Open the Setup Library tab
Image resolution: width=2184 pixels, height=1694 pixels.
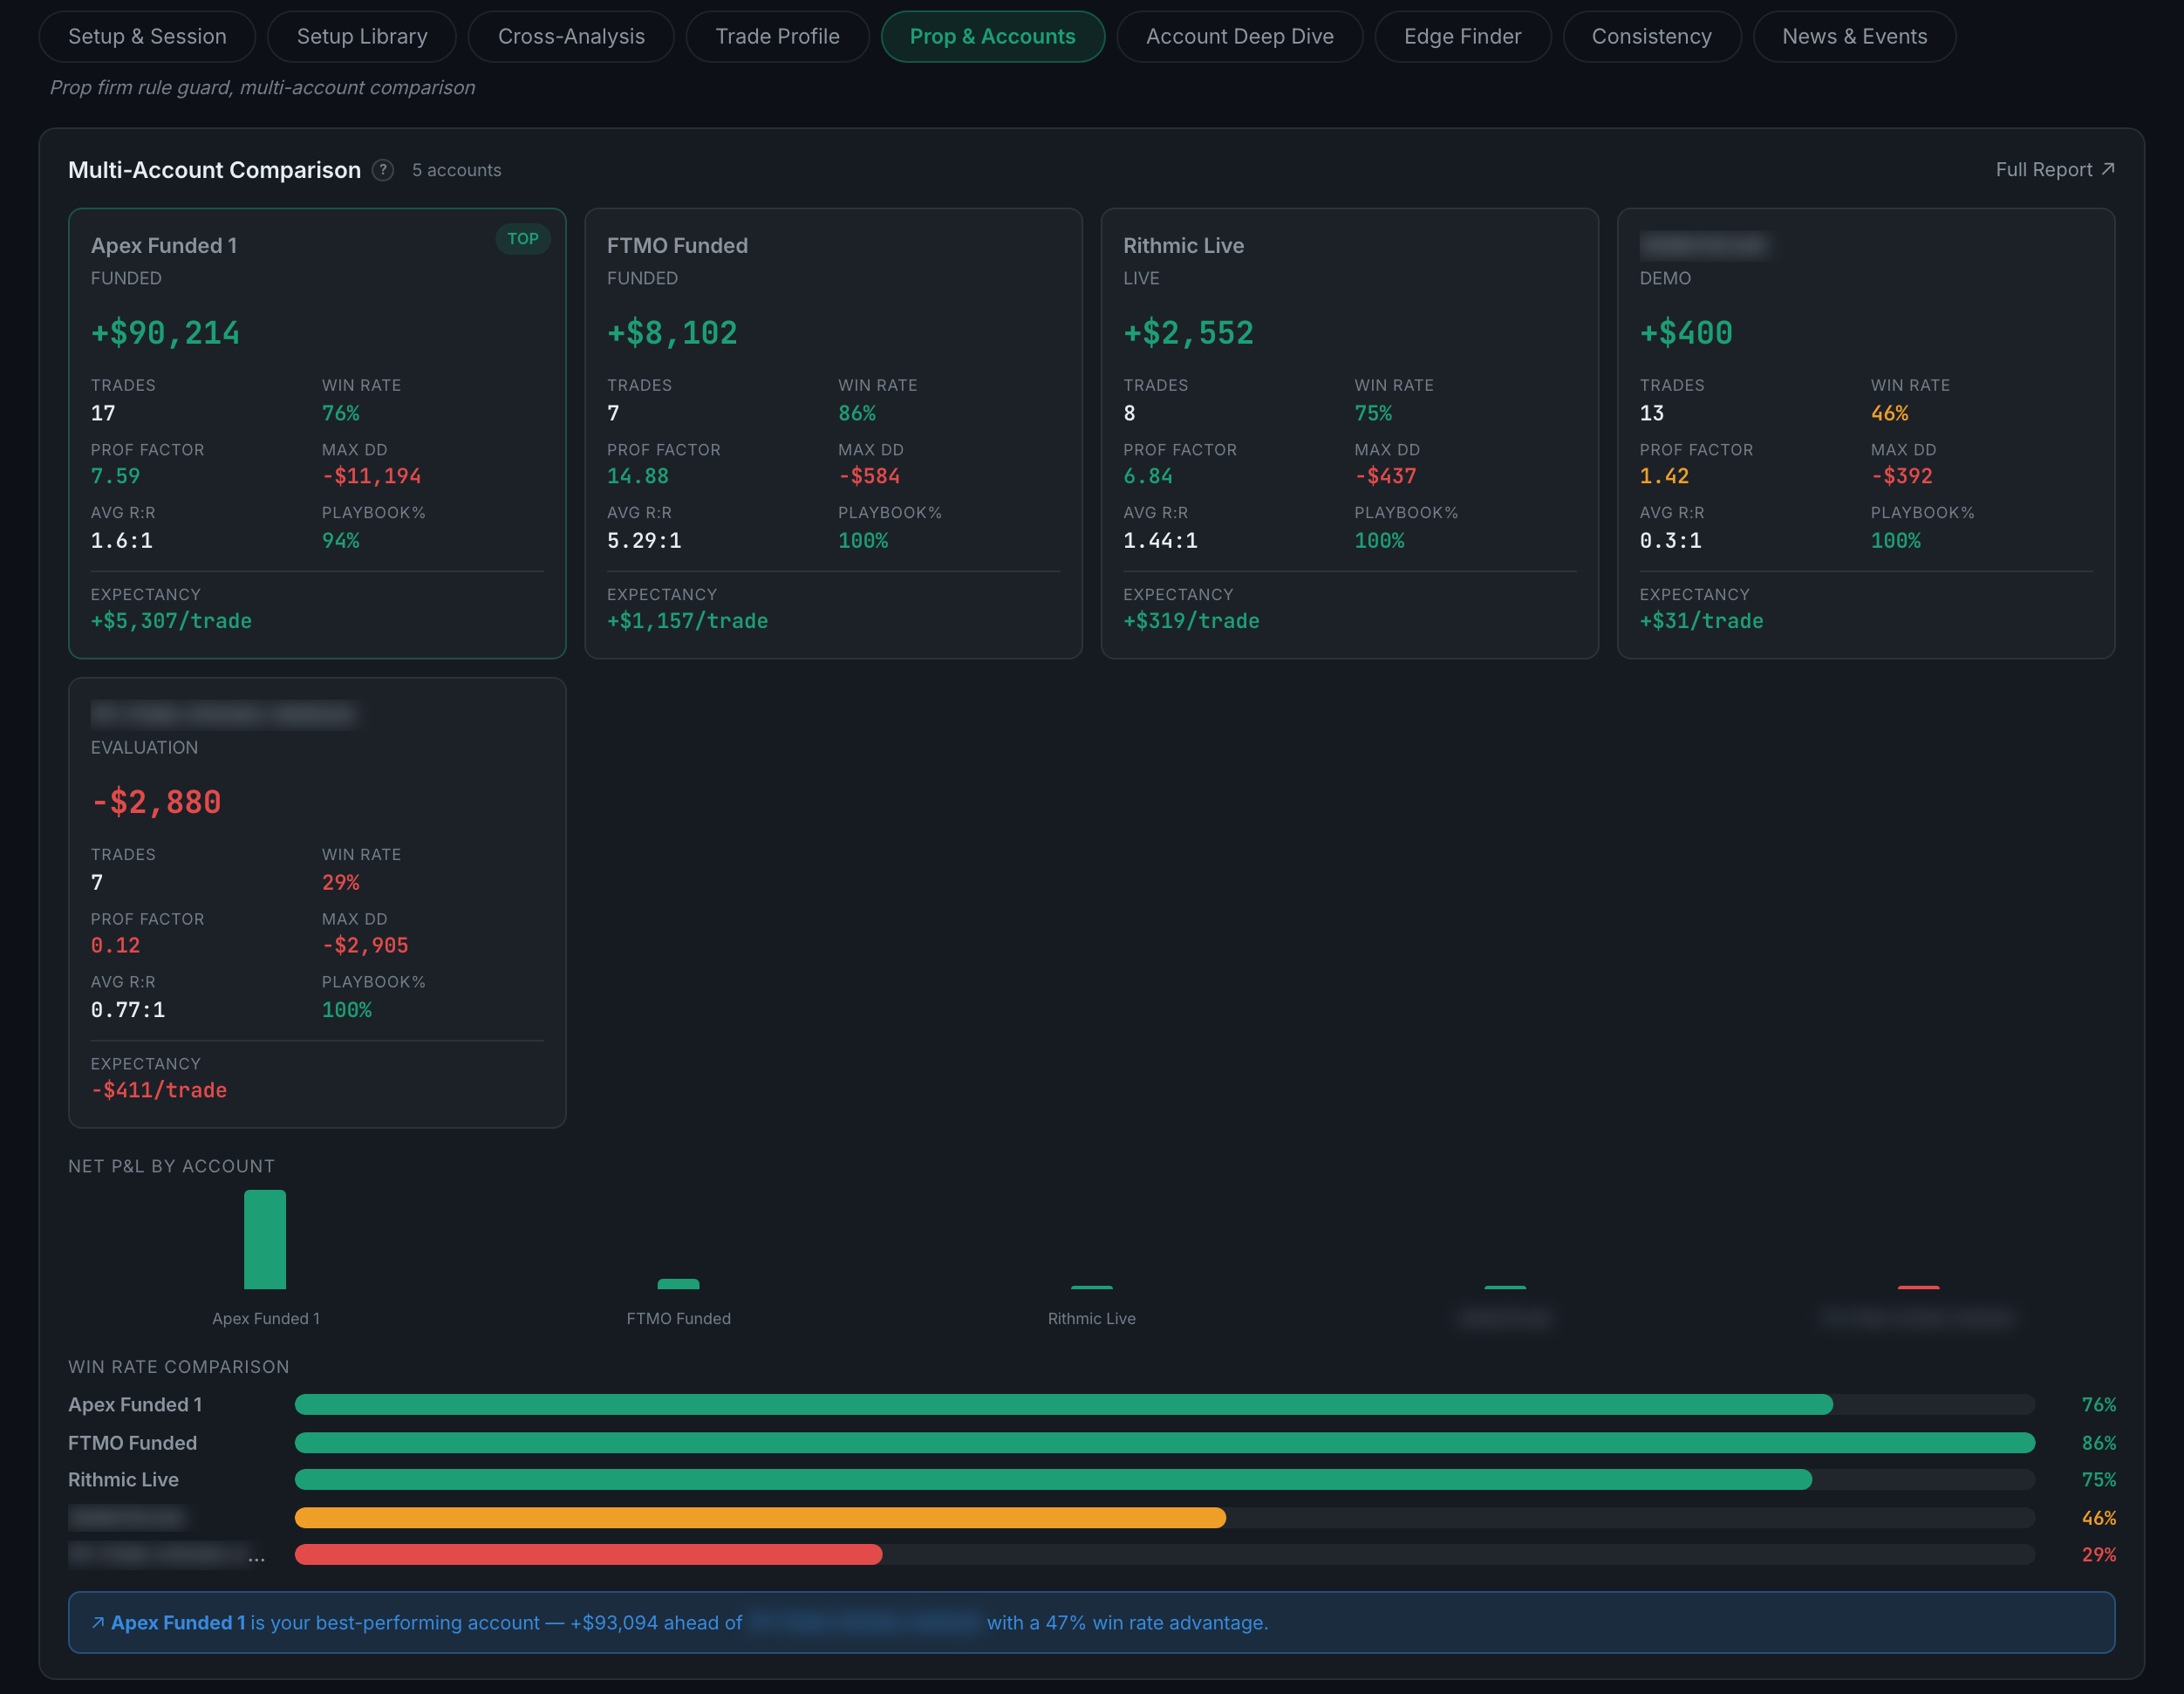[x=362, y=37]
